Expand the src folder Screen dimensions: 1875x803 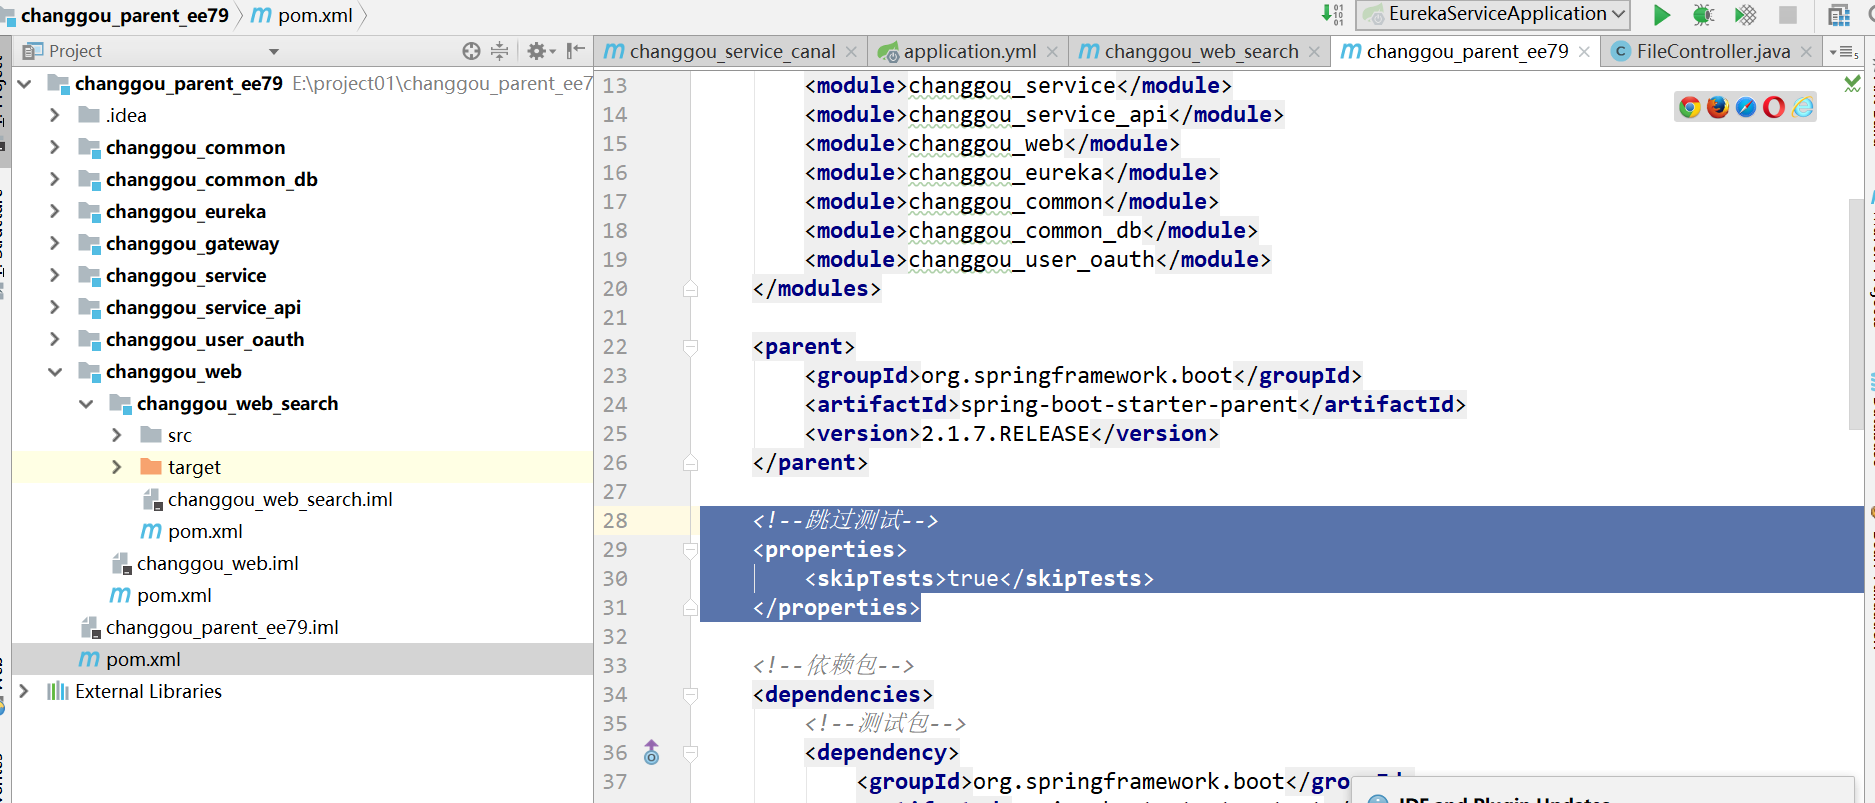coord(117,436)
